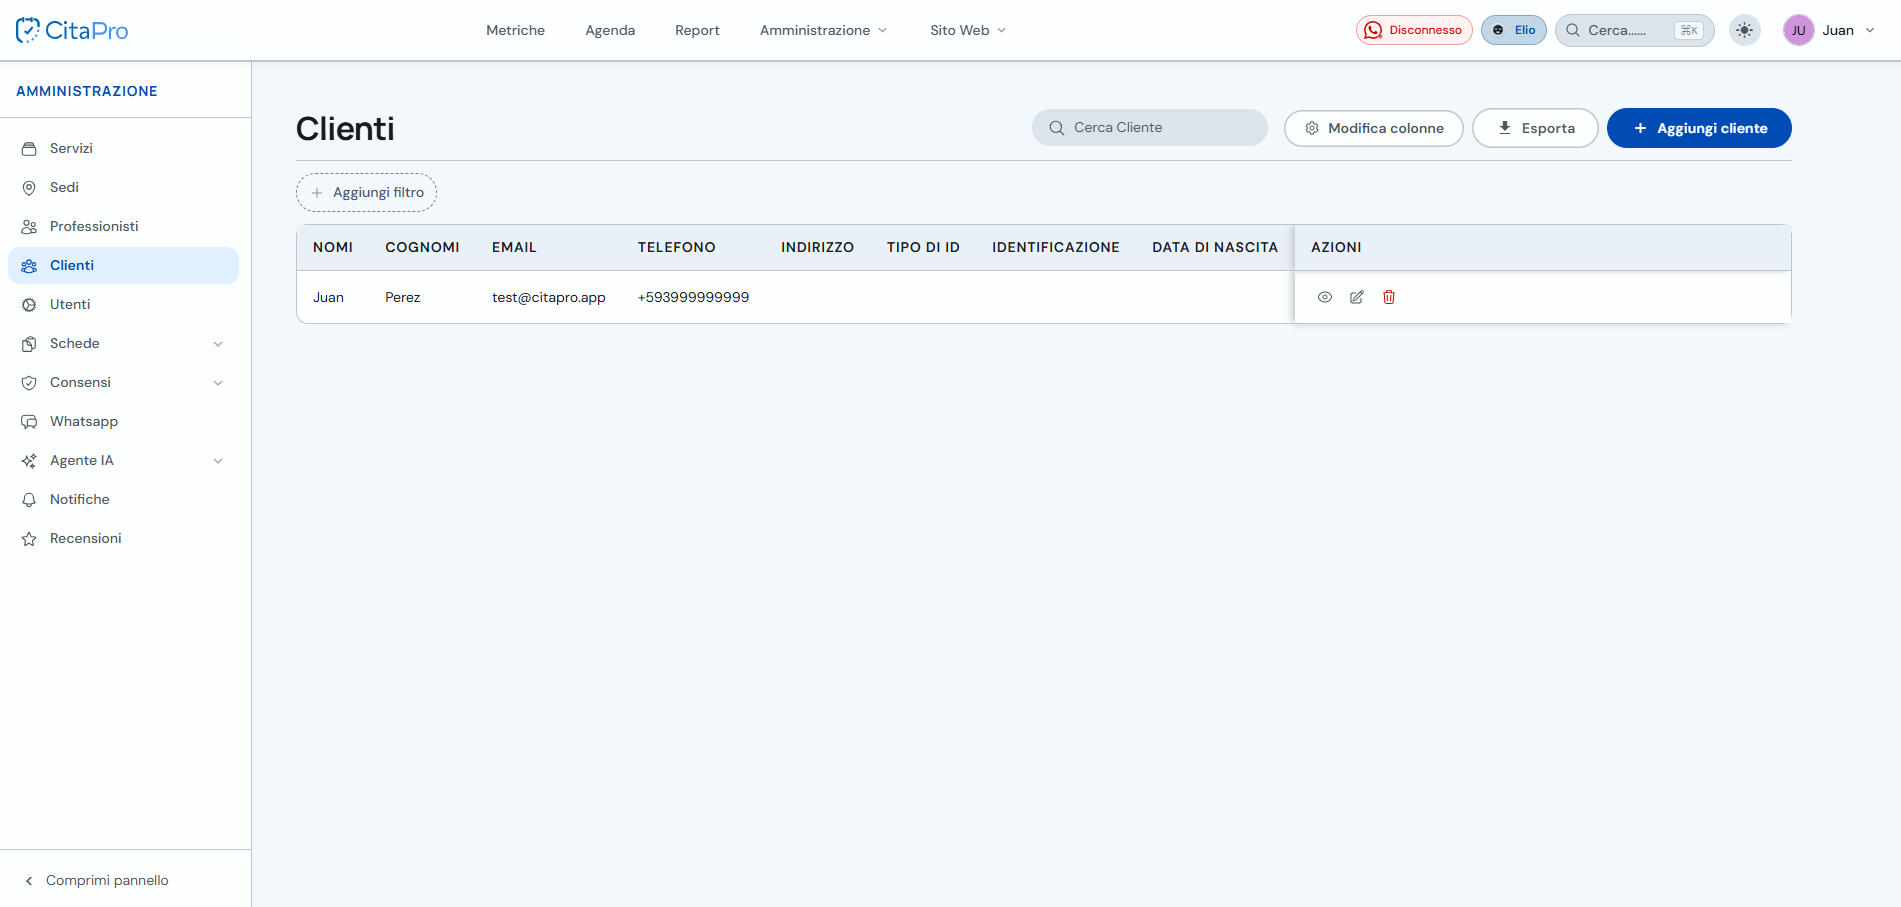Screen dimensions: 1901x907
Task: Click the AMMINISTRAZIONE sidebar heading
Action: pyautogui.click(x=87, y=91)
